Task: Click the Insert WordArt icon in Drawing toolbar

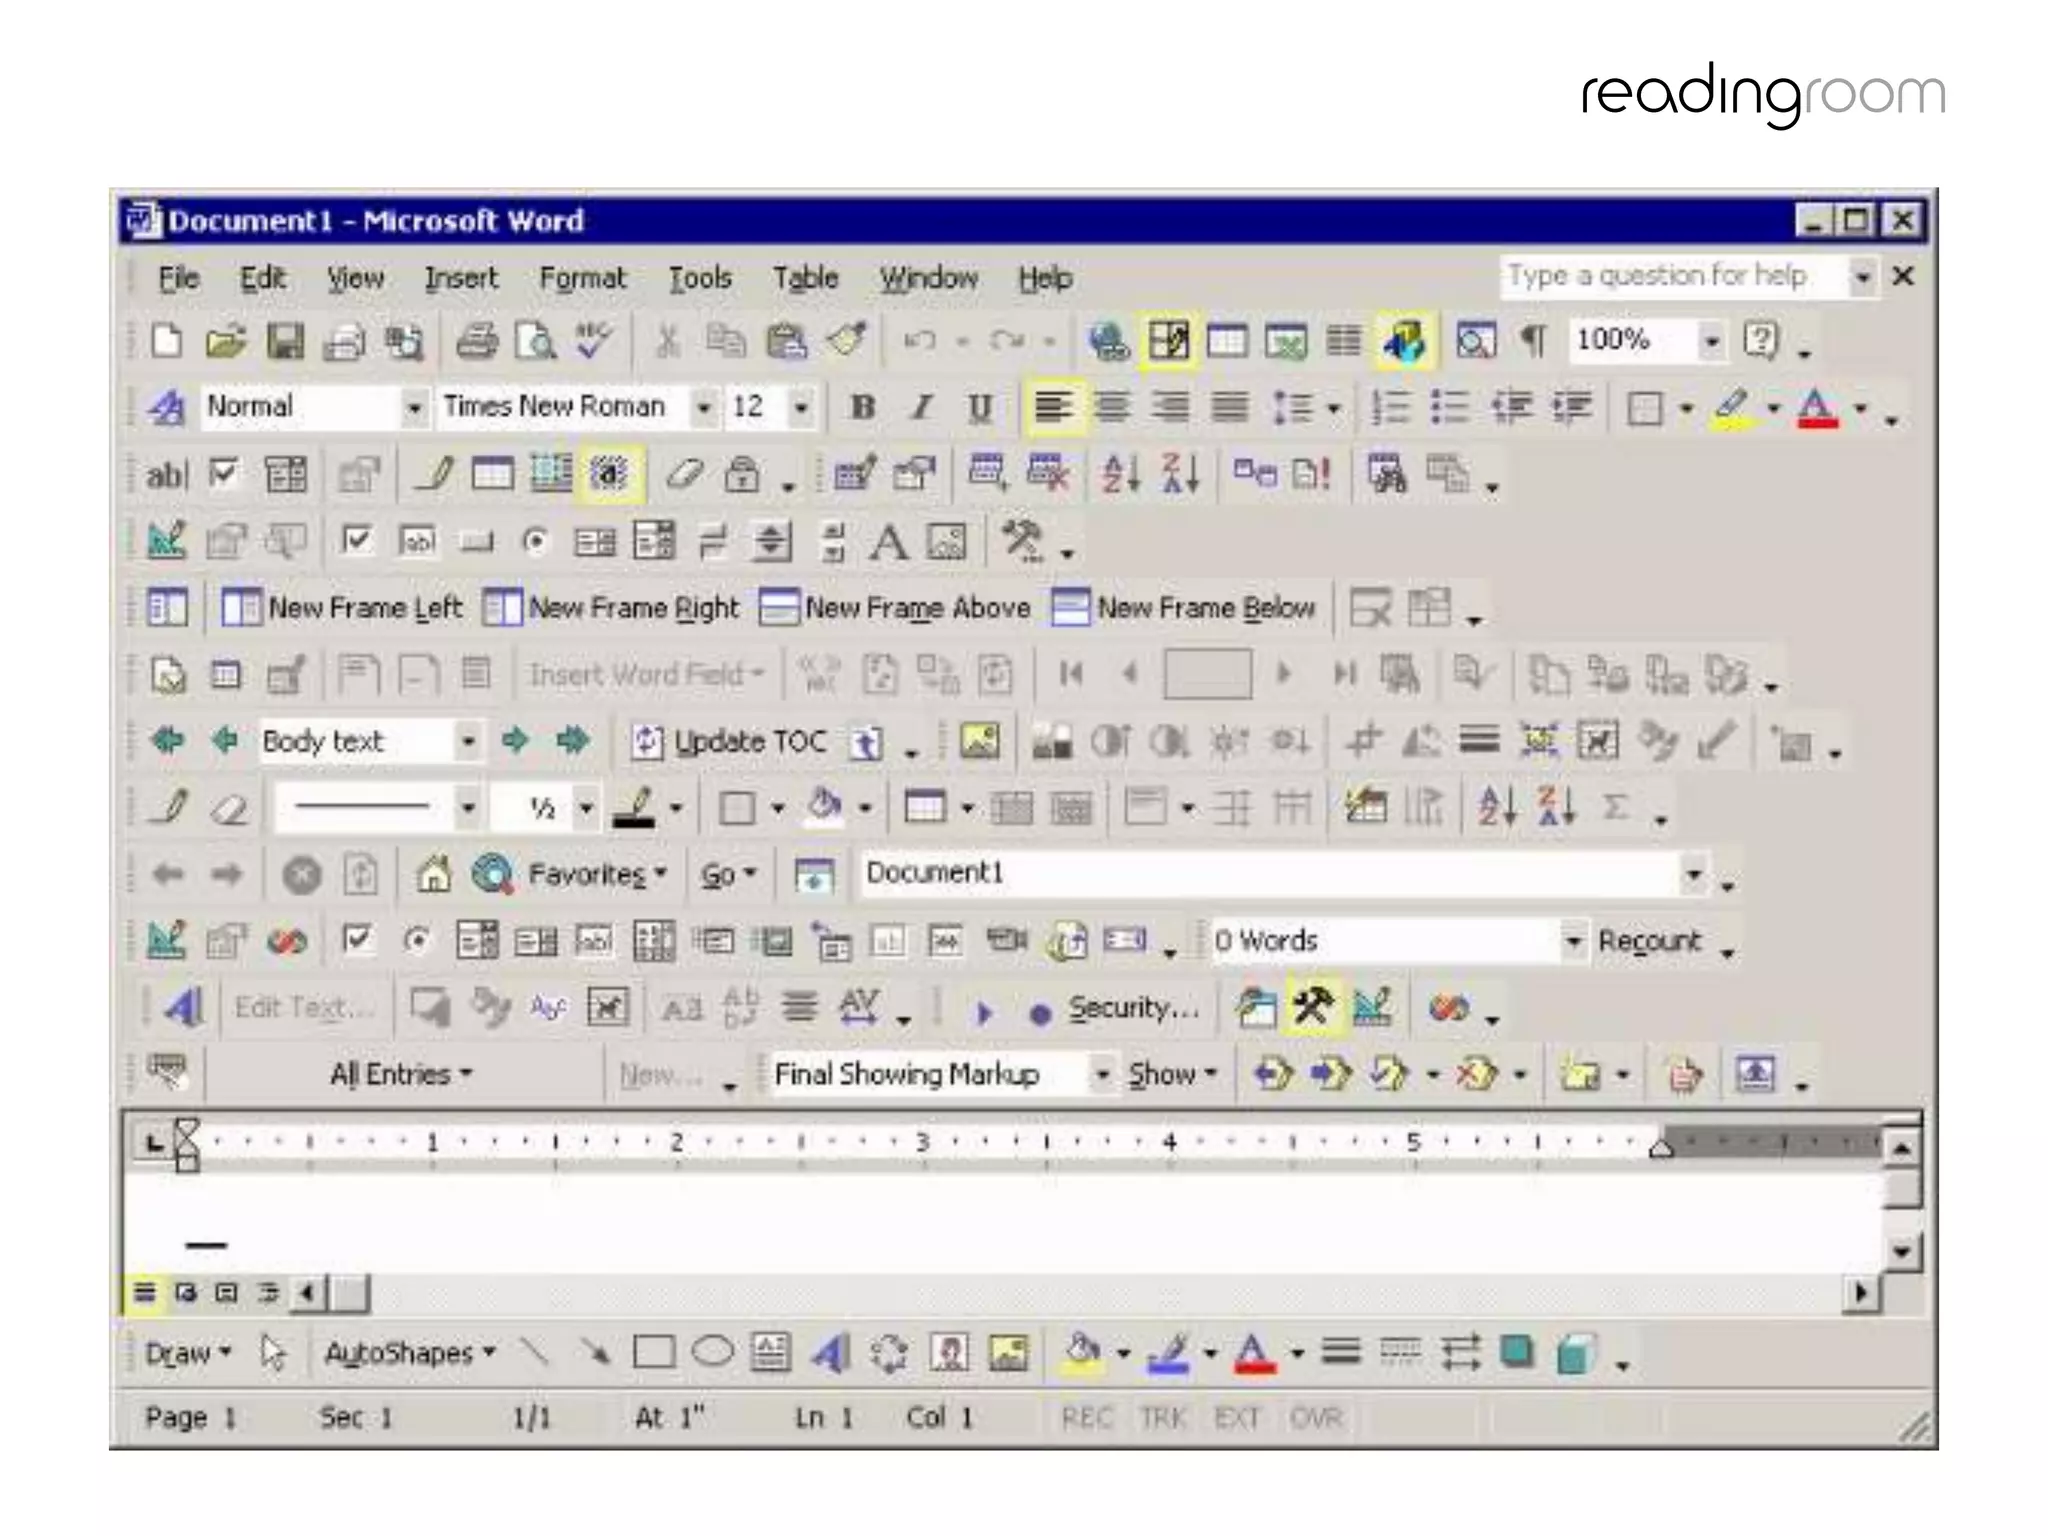Action: coord(830,1354)
